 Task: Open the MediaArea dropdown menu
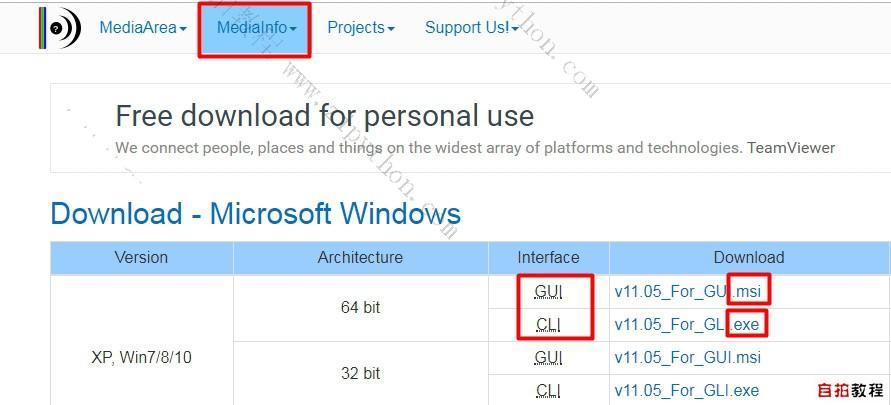pyautogui.click(x=143, y=28)
